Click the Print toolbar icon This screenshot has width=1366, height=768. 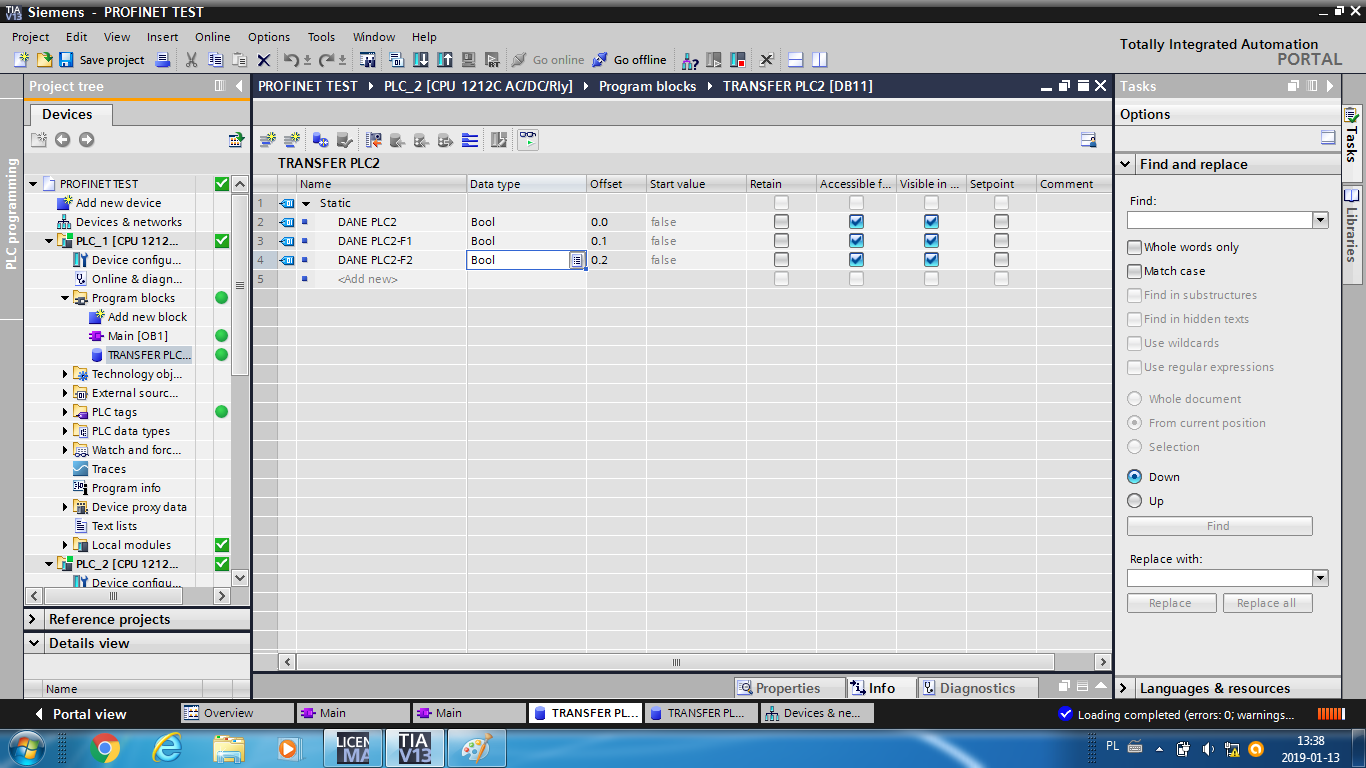163,60
